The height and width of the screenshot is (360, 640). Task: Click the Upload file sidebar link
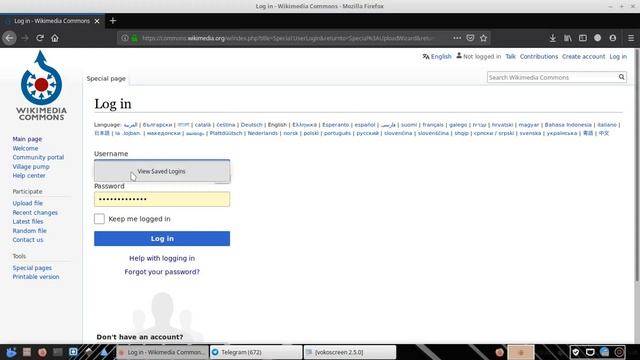click(27, 203)
